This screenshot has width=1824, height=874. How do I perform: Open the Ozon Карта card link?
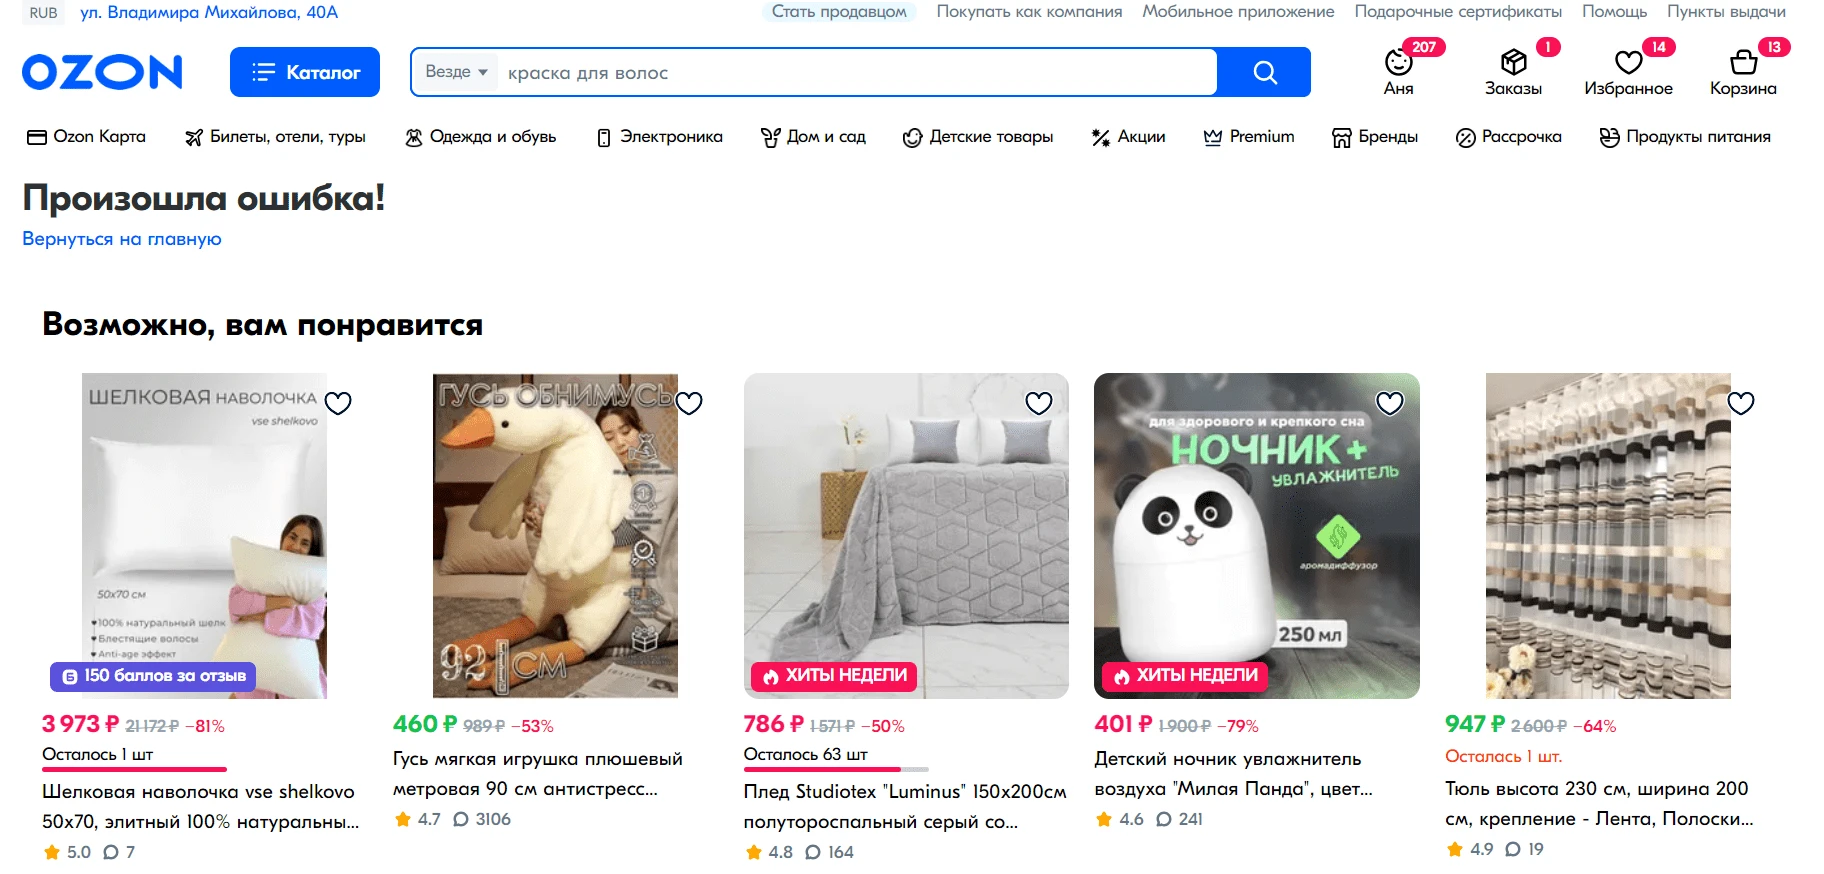[86, 137]
